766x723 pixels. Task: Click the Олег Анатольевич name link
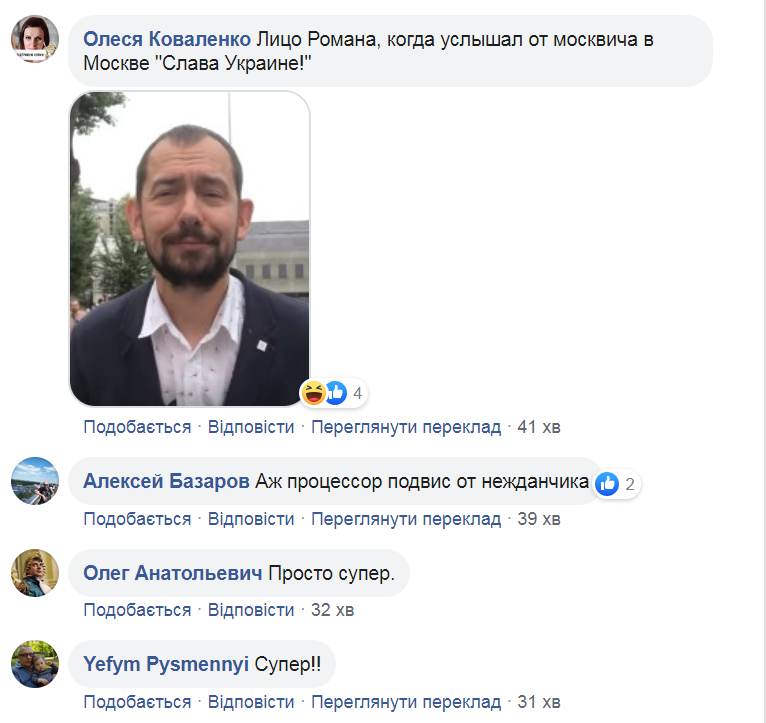(x=172, y=573)
